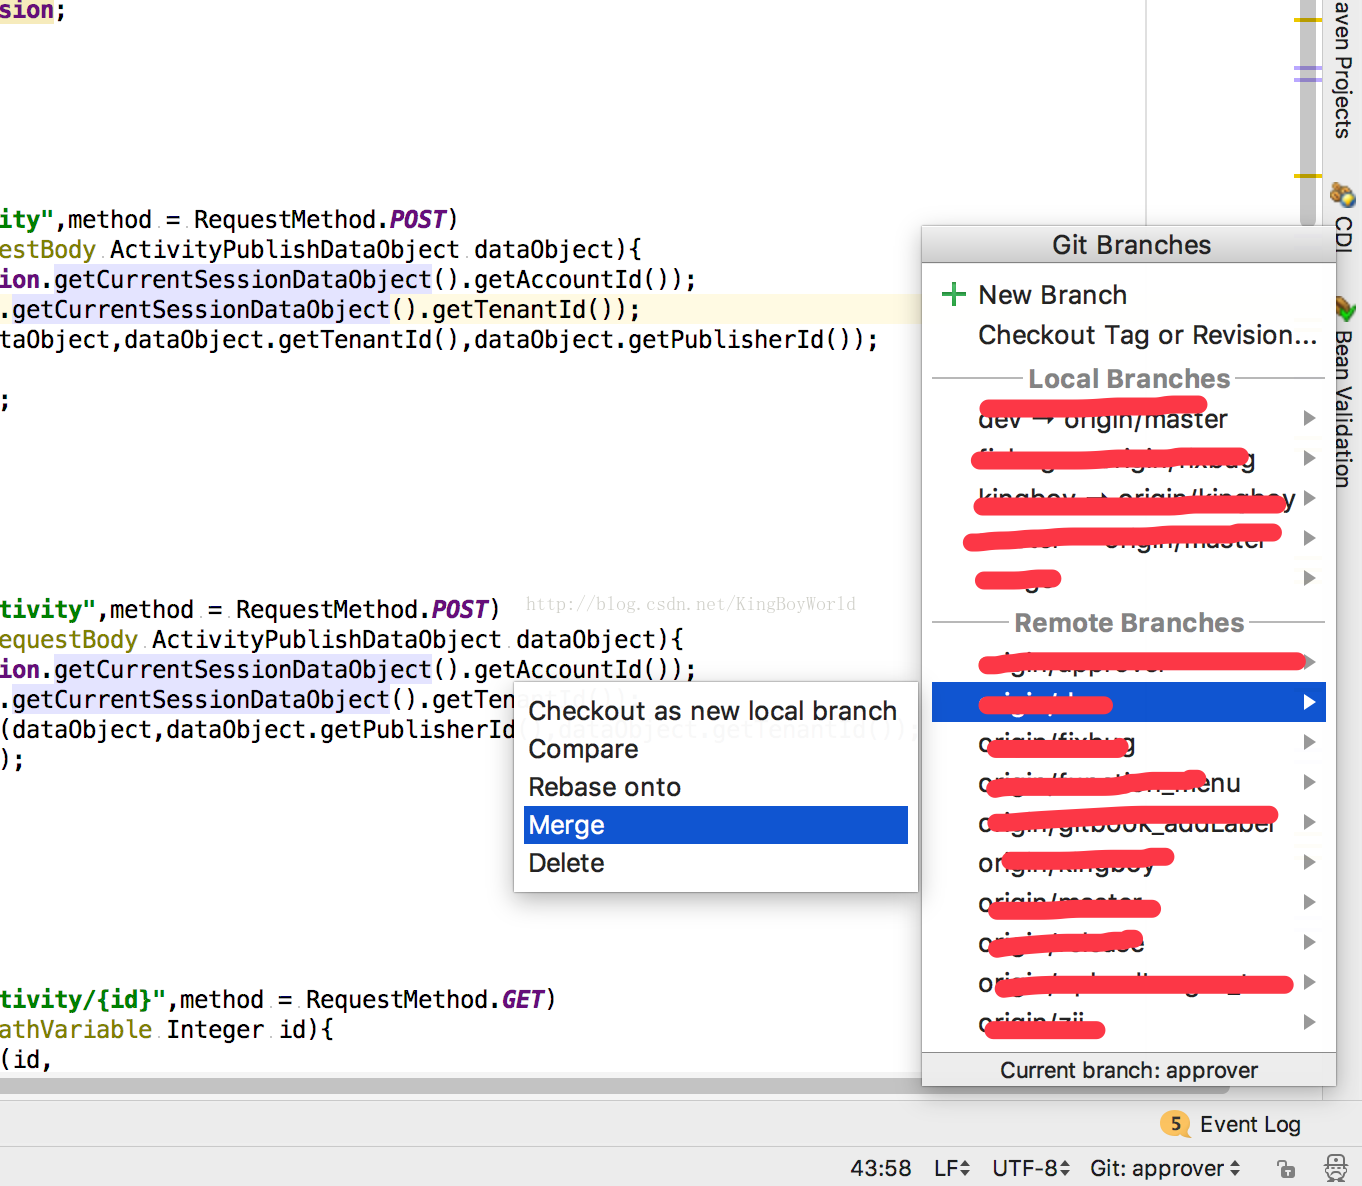The image size is (1362, 1186).
Task: Open the Hector code inspector icon
Action: pos(1336,1168)
